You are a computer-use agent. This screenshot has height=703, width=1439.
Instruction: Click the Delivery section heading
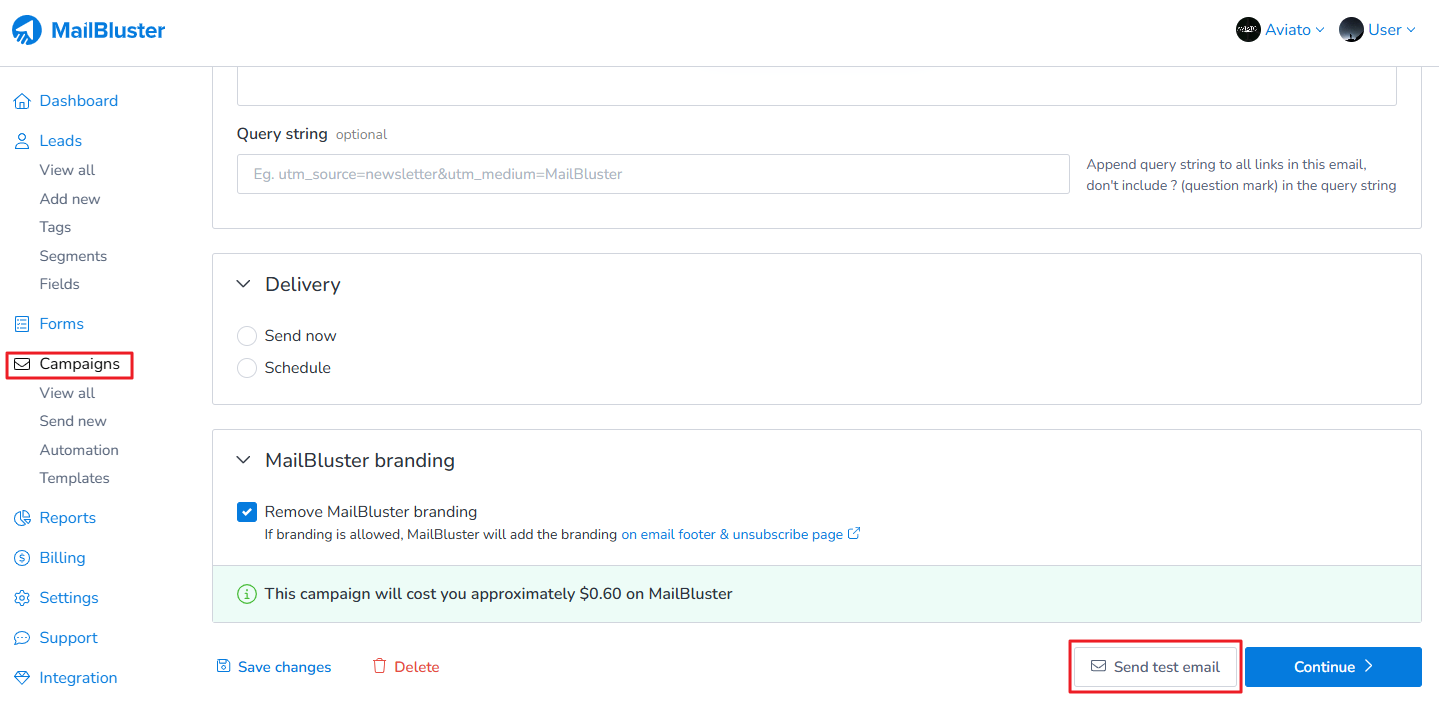pos(303,285)
